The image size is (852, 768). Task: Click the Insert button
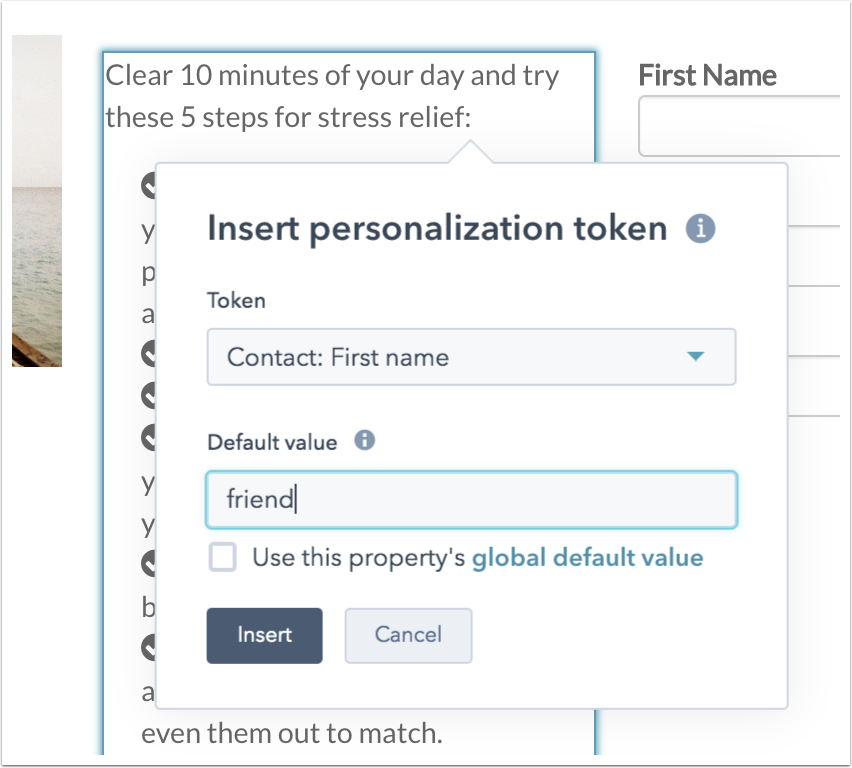click(265, 635)
